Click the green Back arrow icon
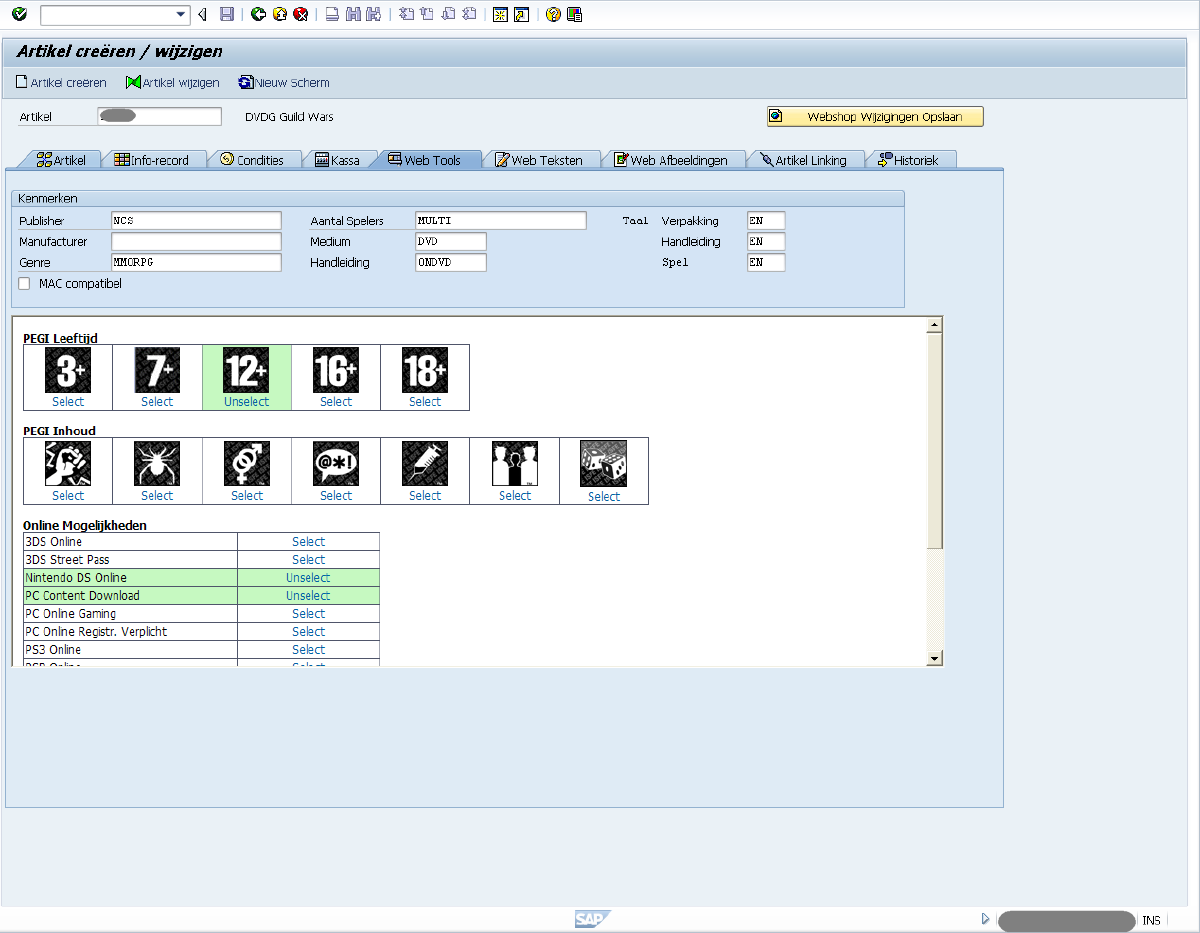Viewport: 1200px width, 933px height. click(258, 14)
